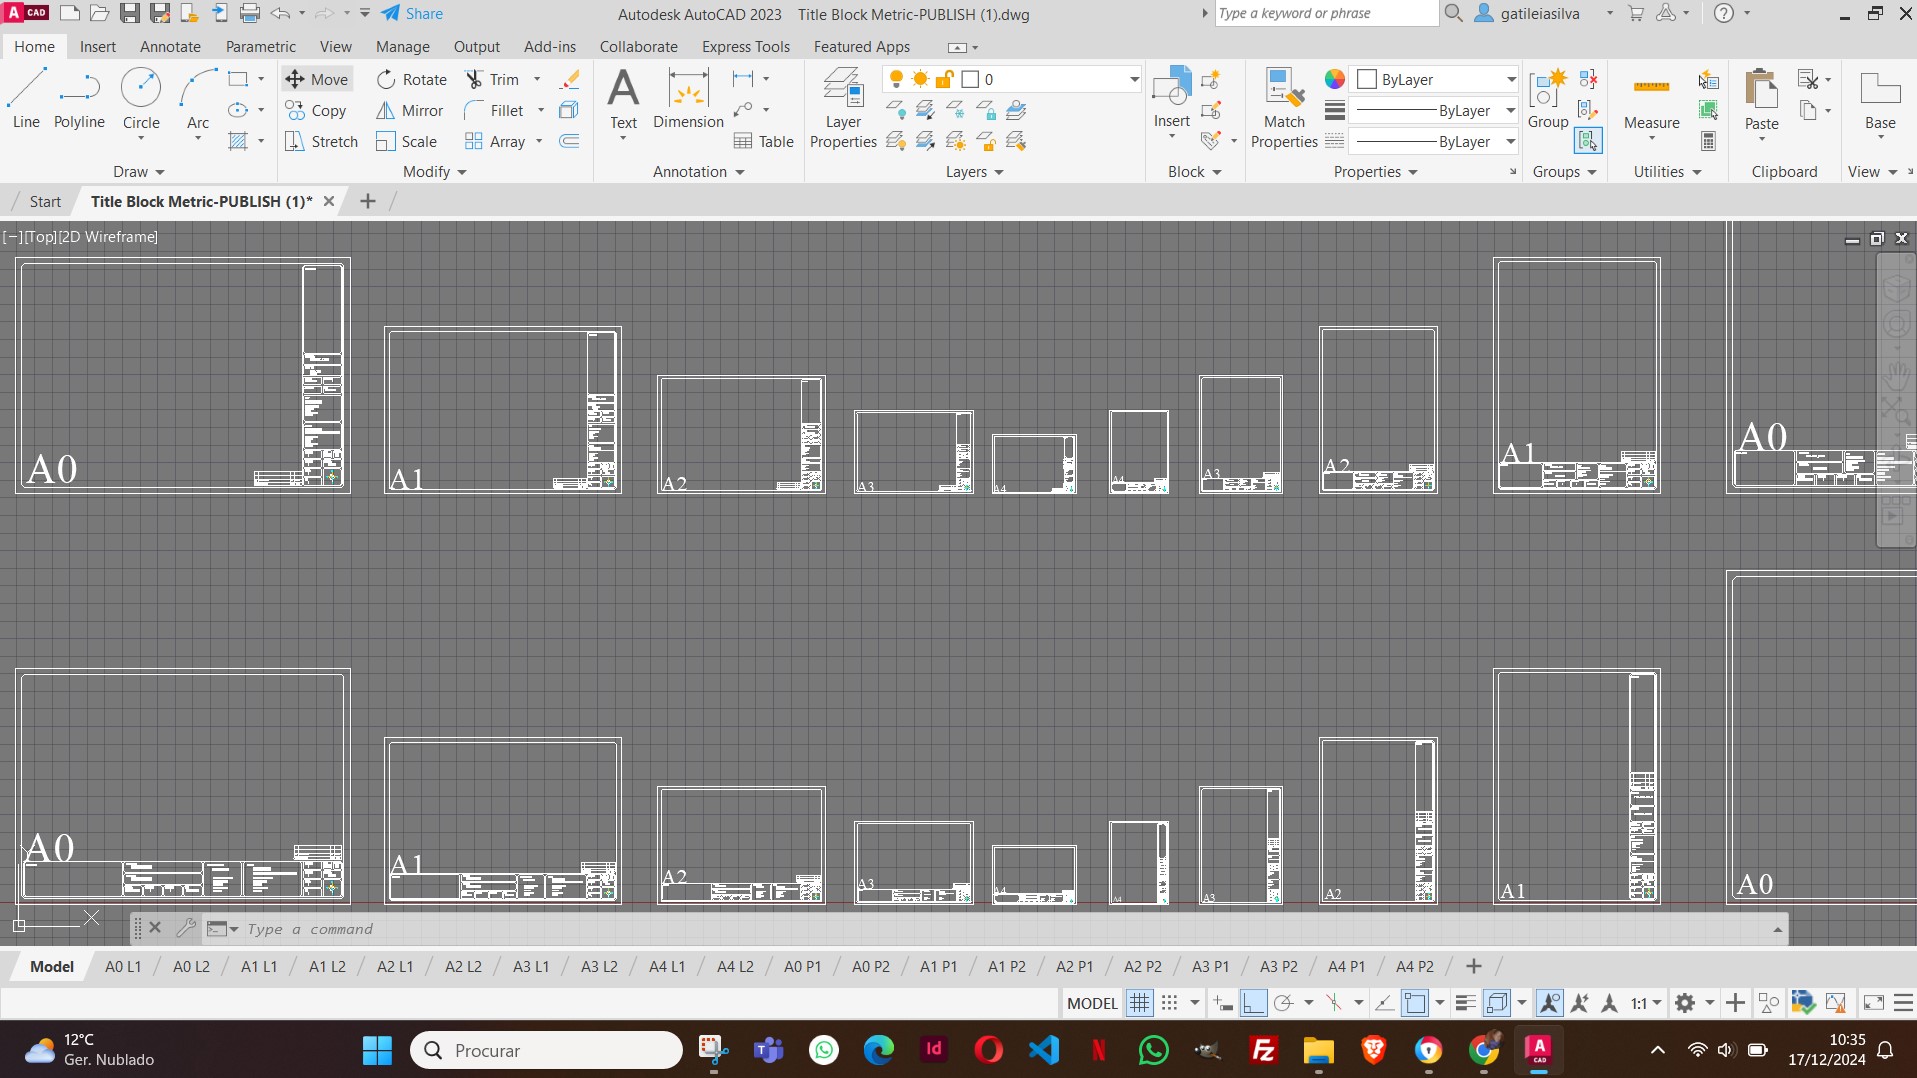The height and width of the screenshot is (1078, 1917).
Task: Click the Rotate tool
Action: click(x=412, y=79)
